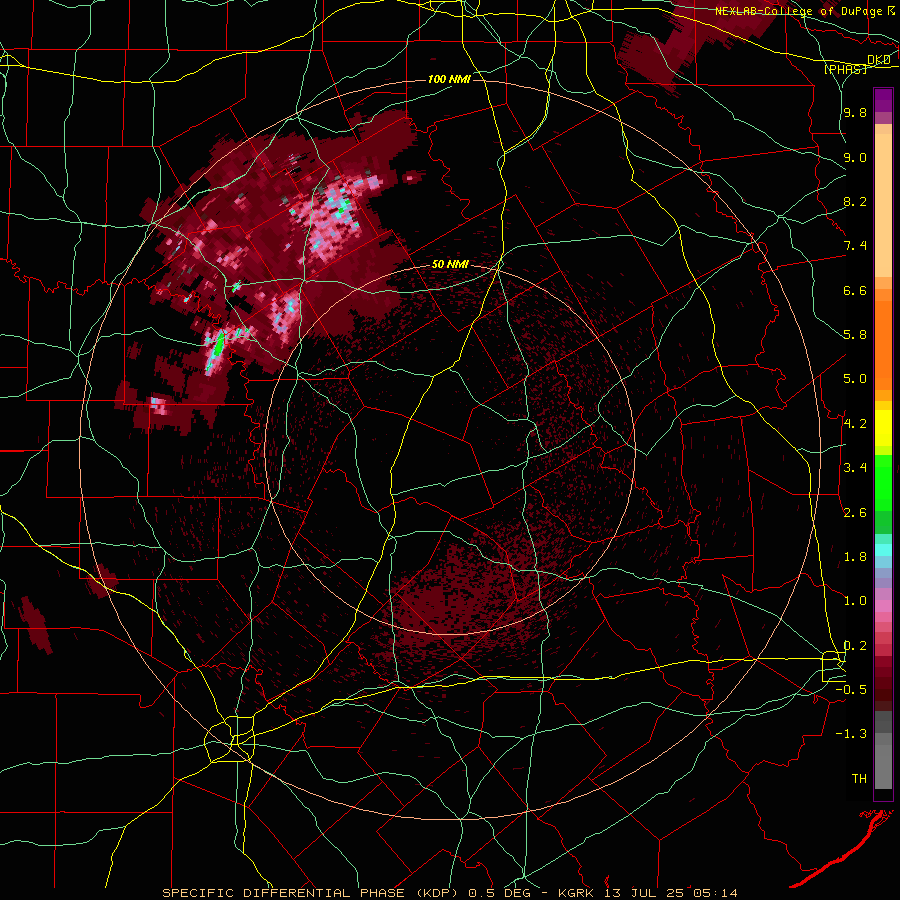Click the purple top segment of color bar

(x=883, y=100)
